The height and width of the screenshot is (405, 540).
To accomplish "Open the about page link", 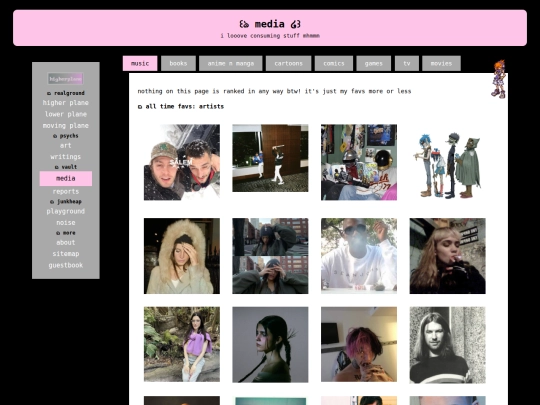I will (65, 242).
